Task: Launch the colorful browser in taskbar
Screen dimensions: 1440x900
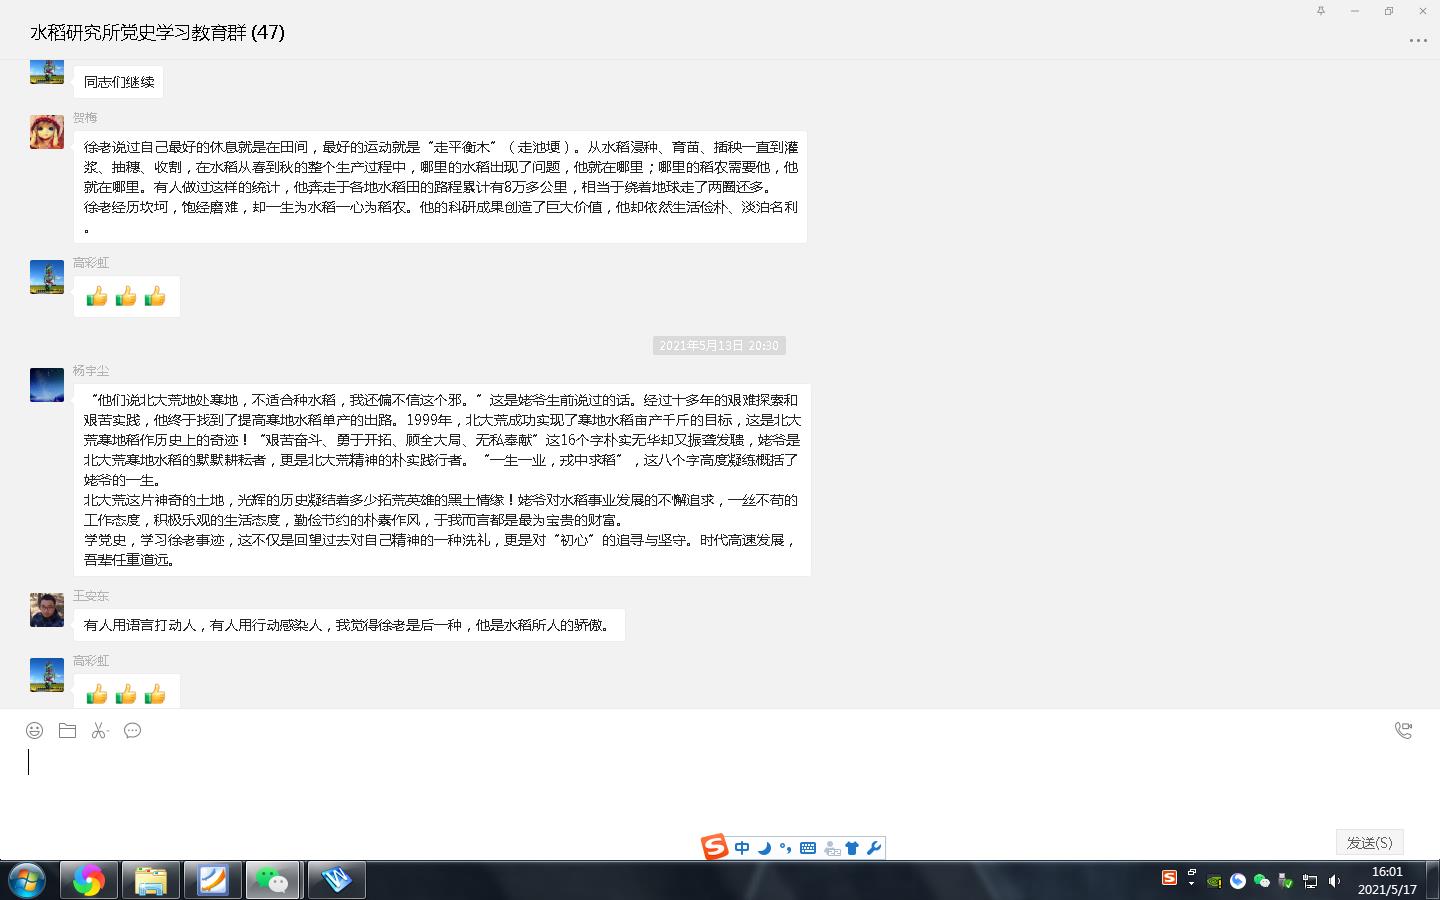Action: pyautogui.click(x=89, y=880)
